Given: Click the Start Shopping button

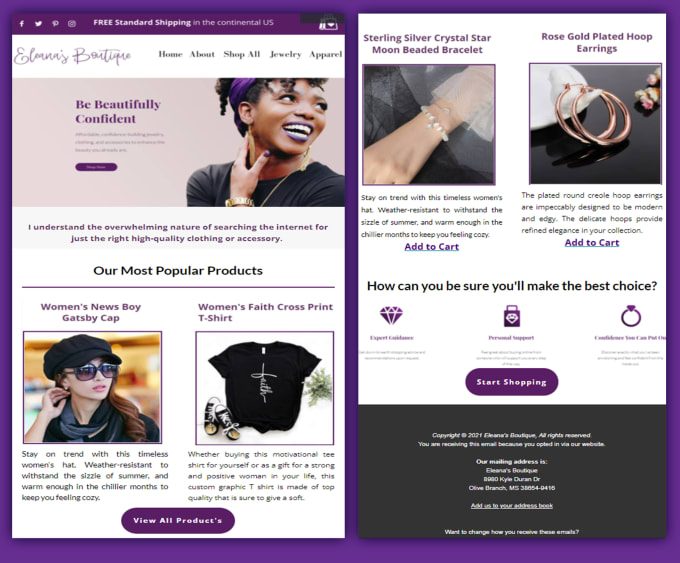Looking at the screenshot, I should [x=512, y=382].
